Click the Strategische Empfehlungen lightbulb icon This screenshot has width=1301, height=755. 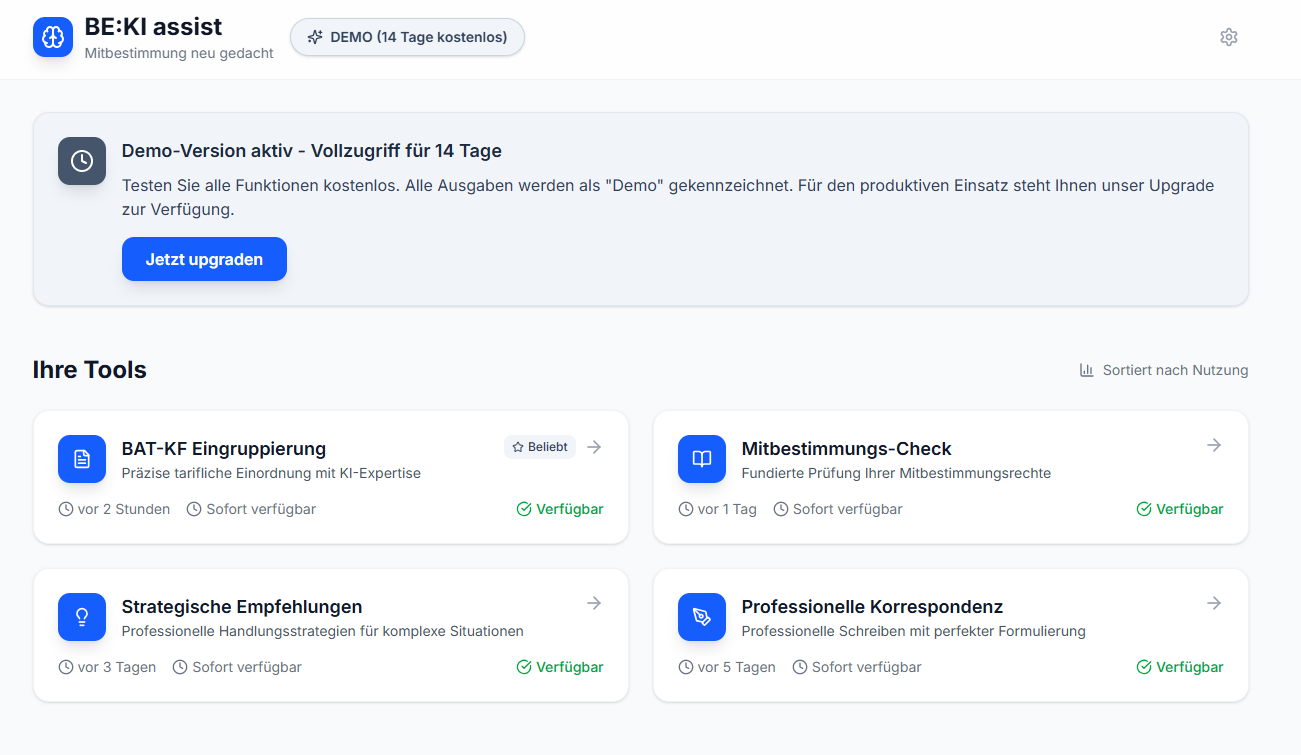[x=82, y=617]
